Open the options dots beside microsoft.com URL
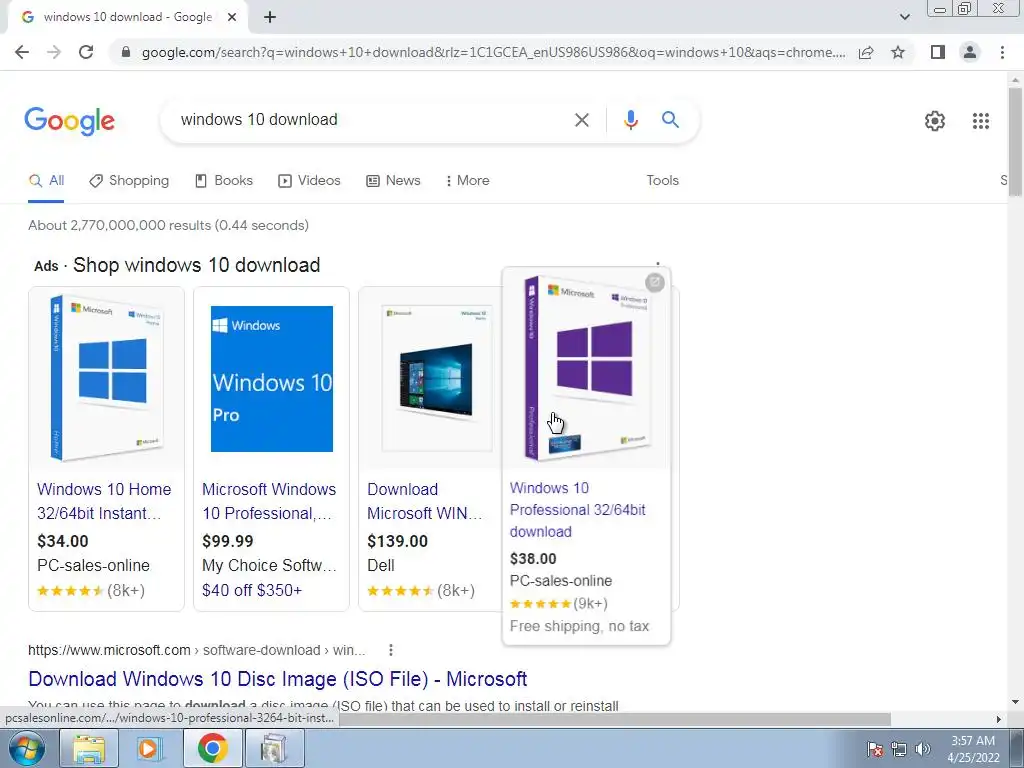1024x768 pixels. [x=391, y=650]
